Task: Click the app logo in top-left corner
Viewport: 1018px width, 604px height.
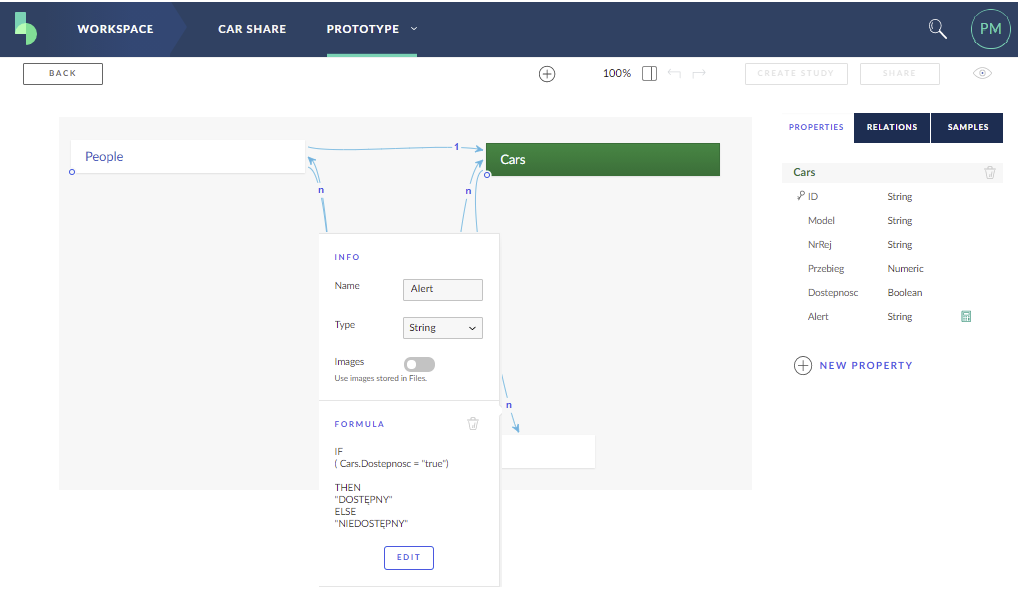Action: (x=26, y=29)
